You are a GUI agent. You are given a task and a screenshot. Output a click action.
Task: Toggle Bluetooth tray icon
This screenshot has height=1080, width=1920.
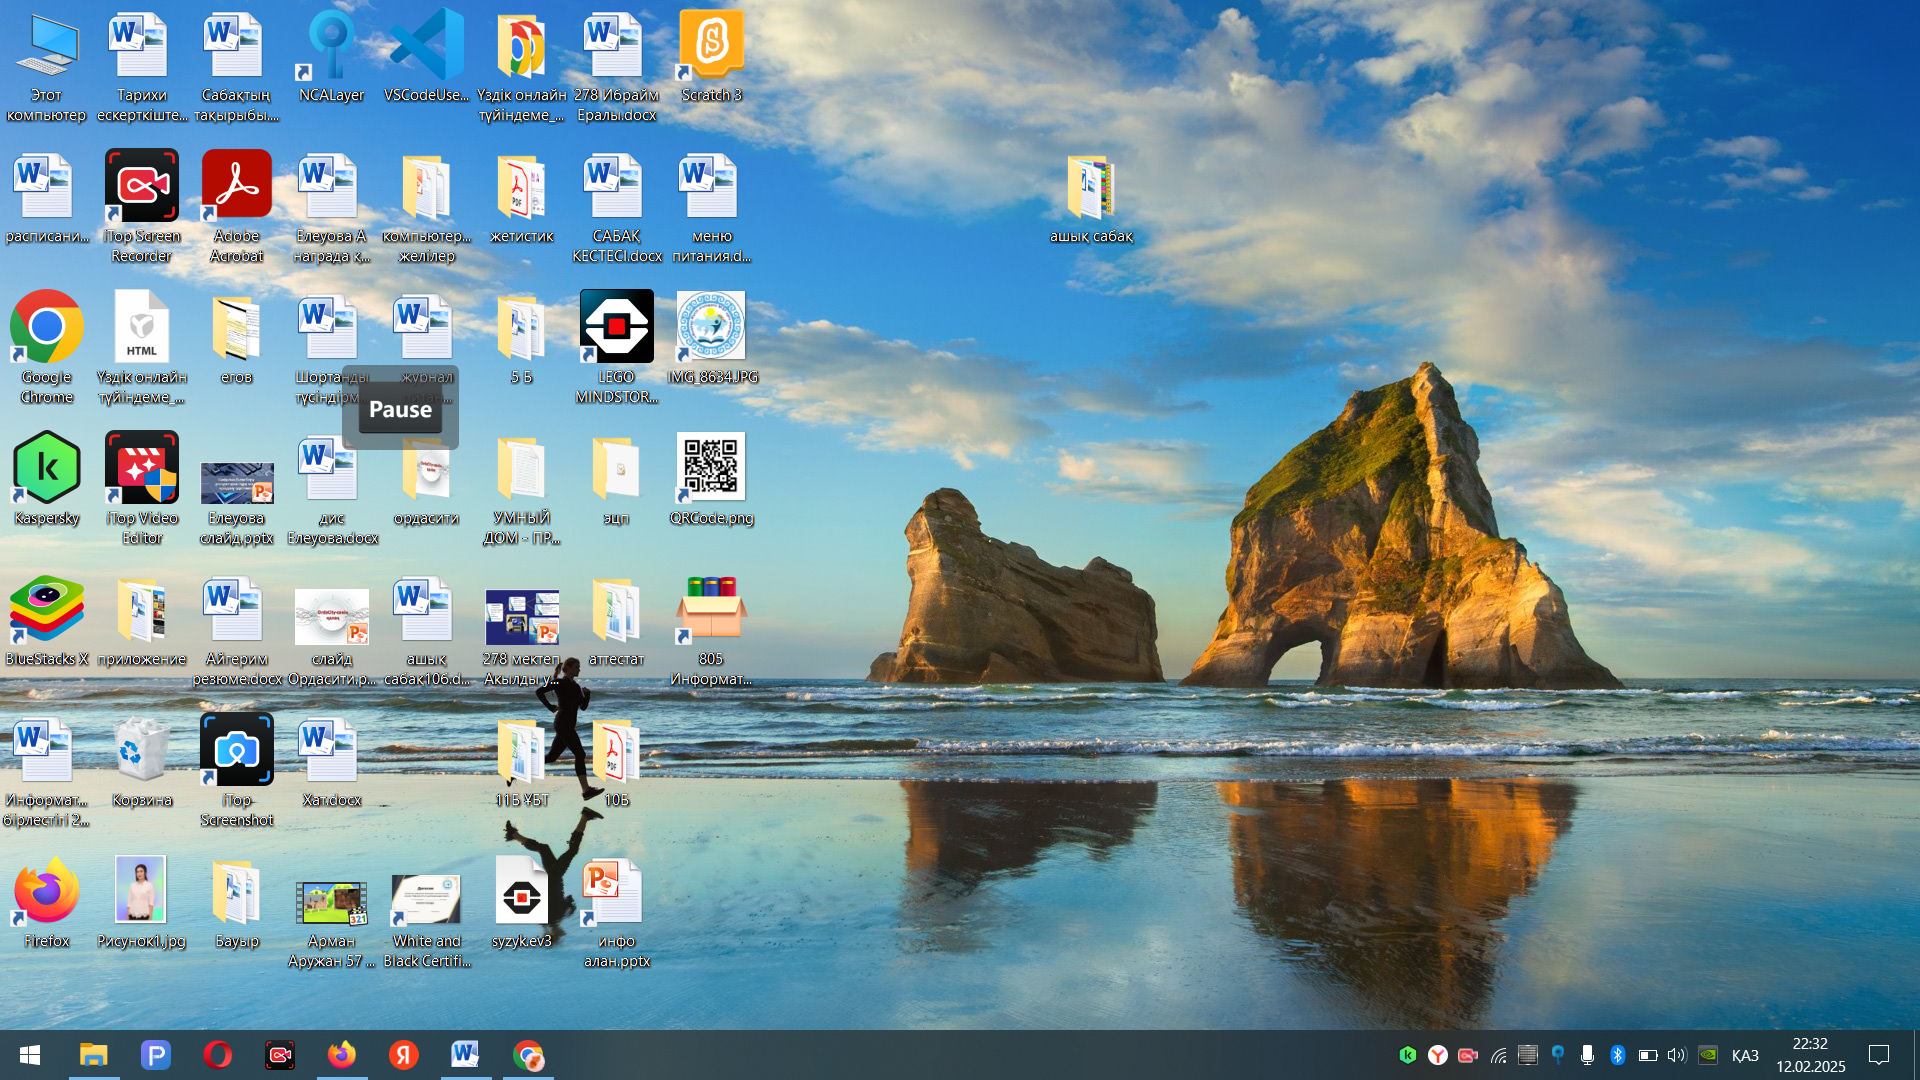click(1617, 1055)
